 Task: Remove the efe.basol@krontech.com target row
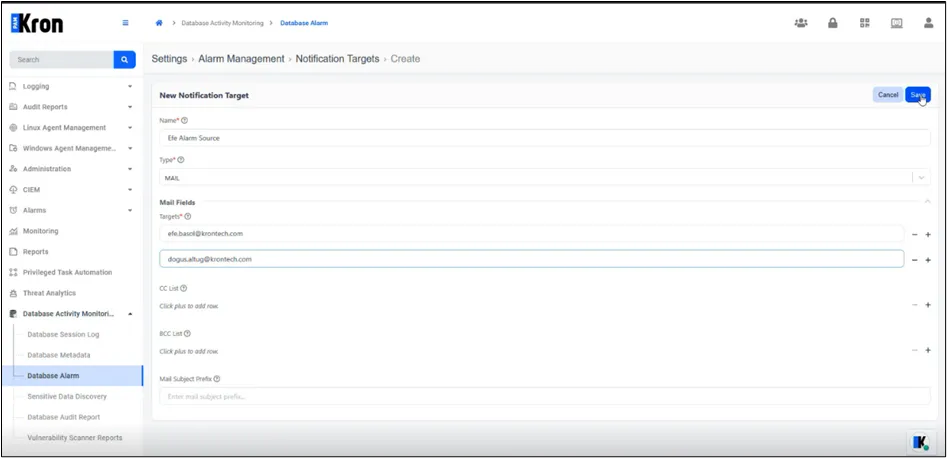(914, 234)
